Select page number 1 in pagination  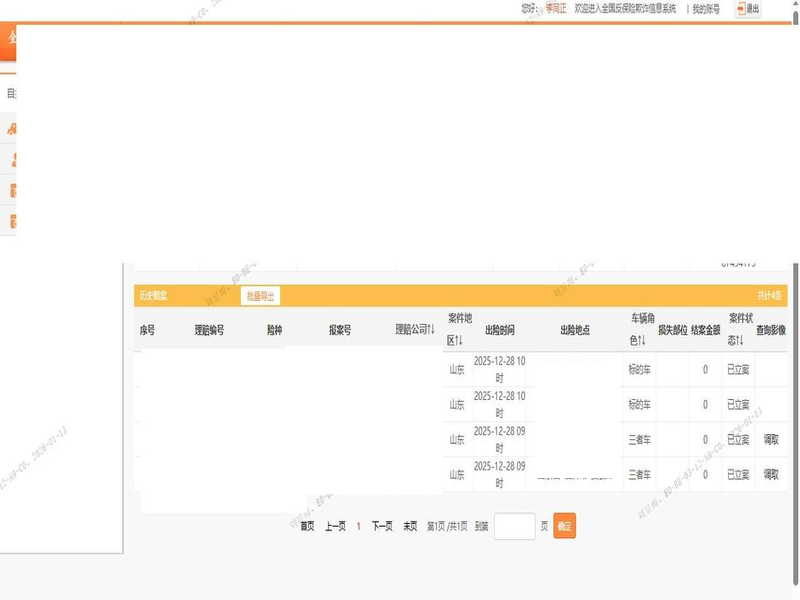pyautogui.click(x=359, y=526)
